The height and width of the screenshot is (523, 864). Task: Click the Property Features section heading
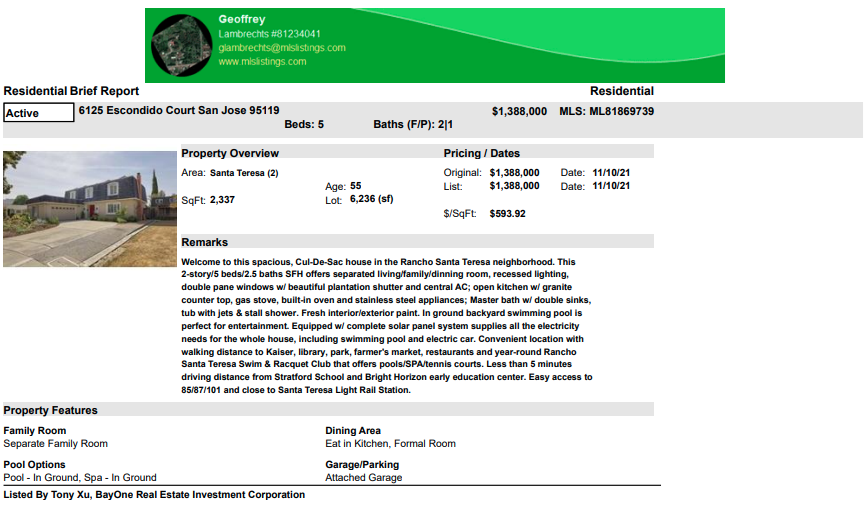pos(50,411)
